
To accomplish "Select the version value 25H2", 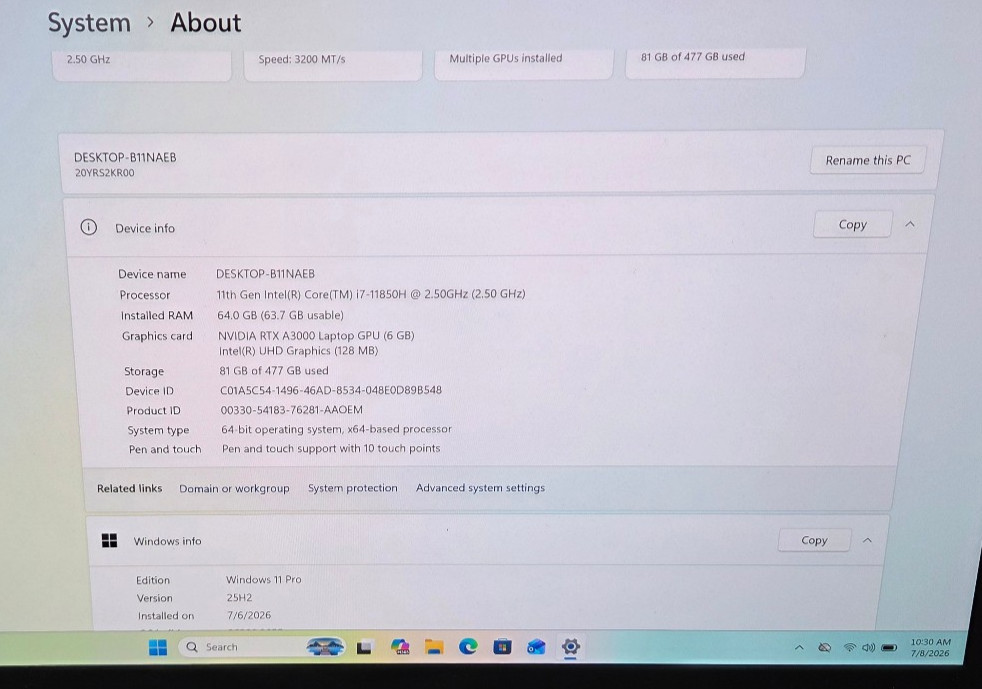I will click(239, 598).
